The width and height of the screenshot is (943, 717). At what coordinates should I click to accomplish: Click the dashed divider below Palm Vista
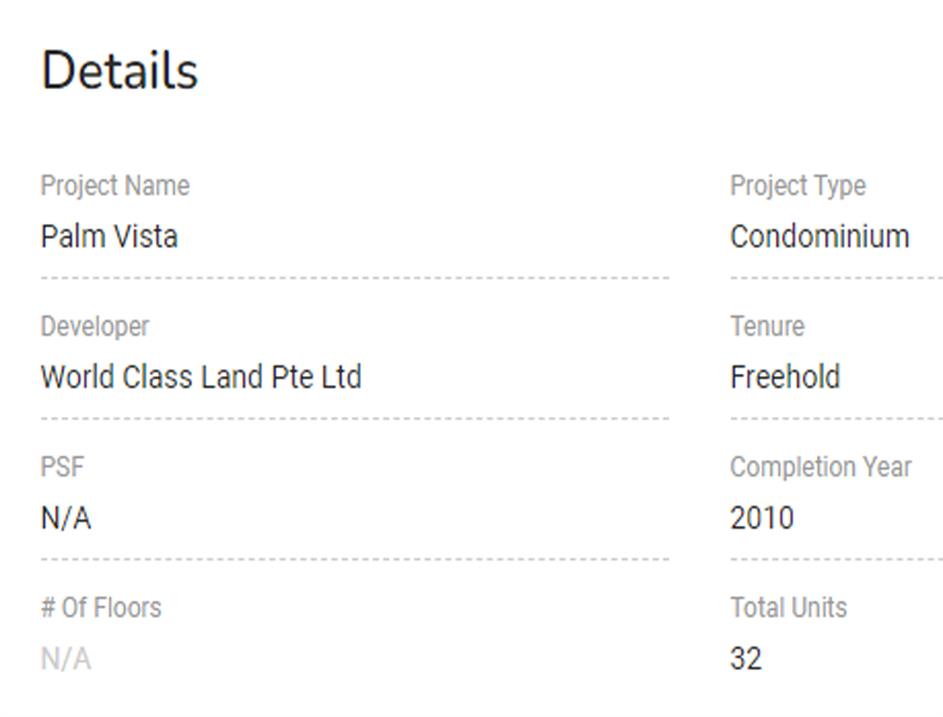coord(354,278)
